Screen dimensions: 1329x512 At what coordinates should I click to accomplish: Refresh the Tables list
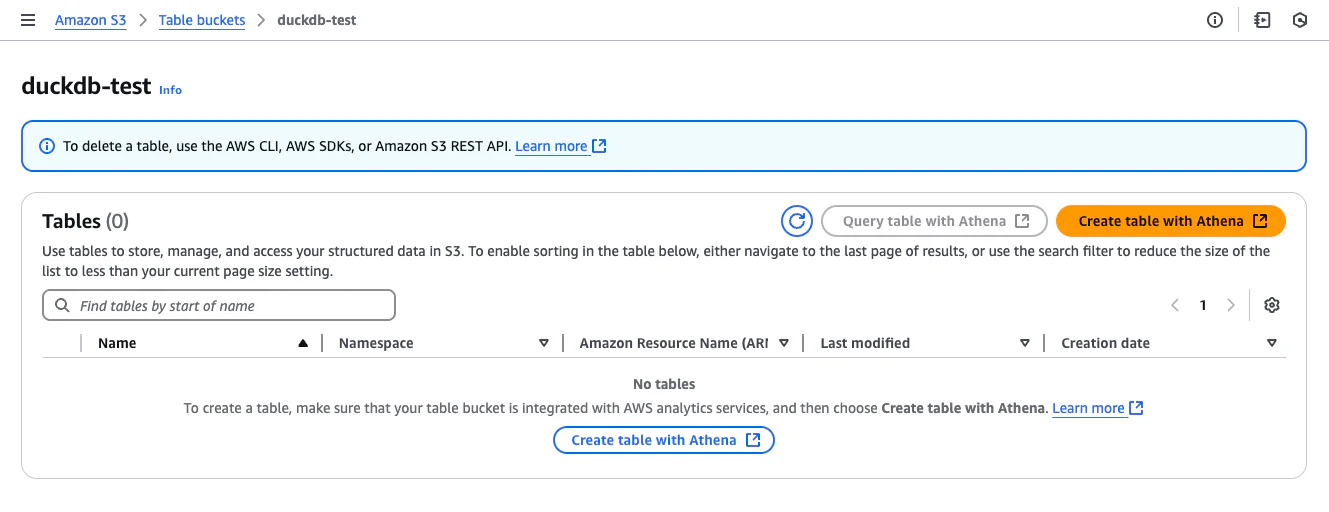point(797,221)
